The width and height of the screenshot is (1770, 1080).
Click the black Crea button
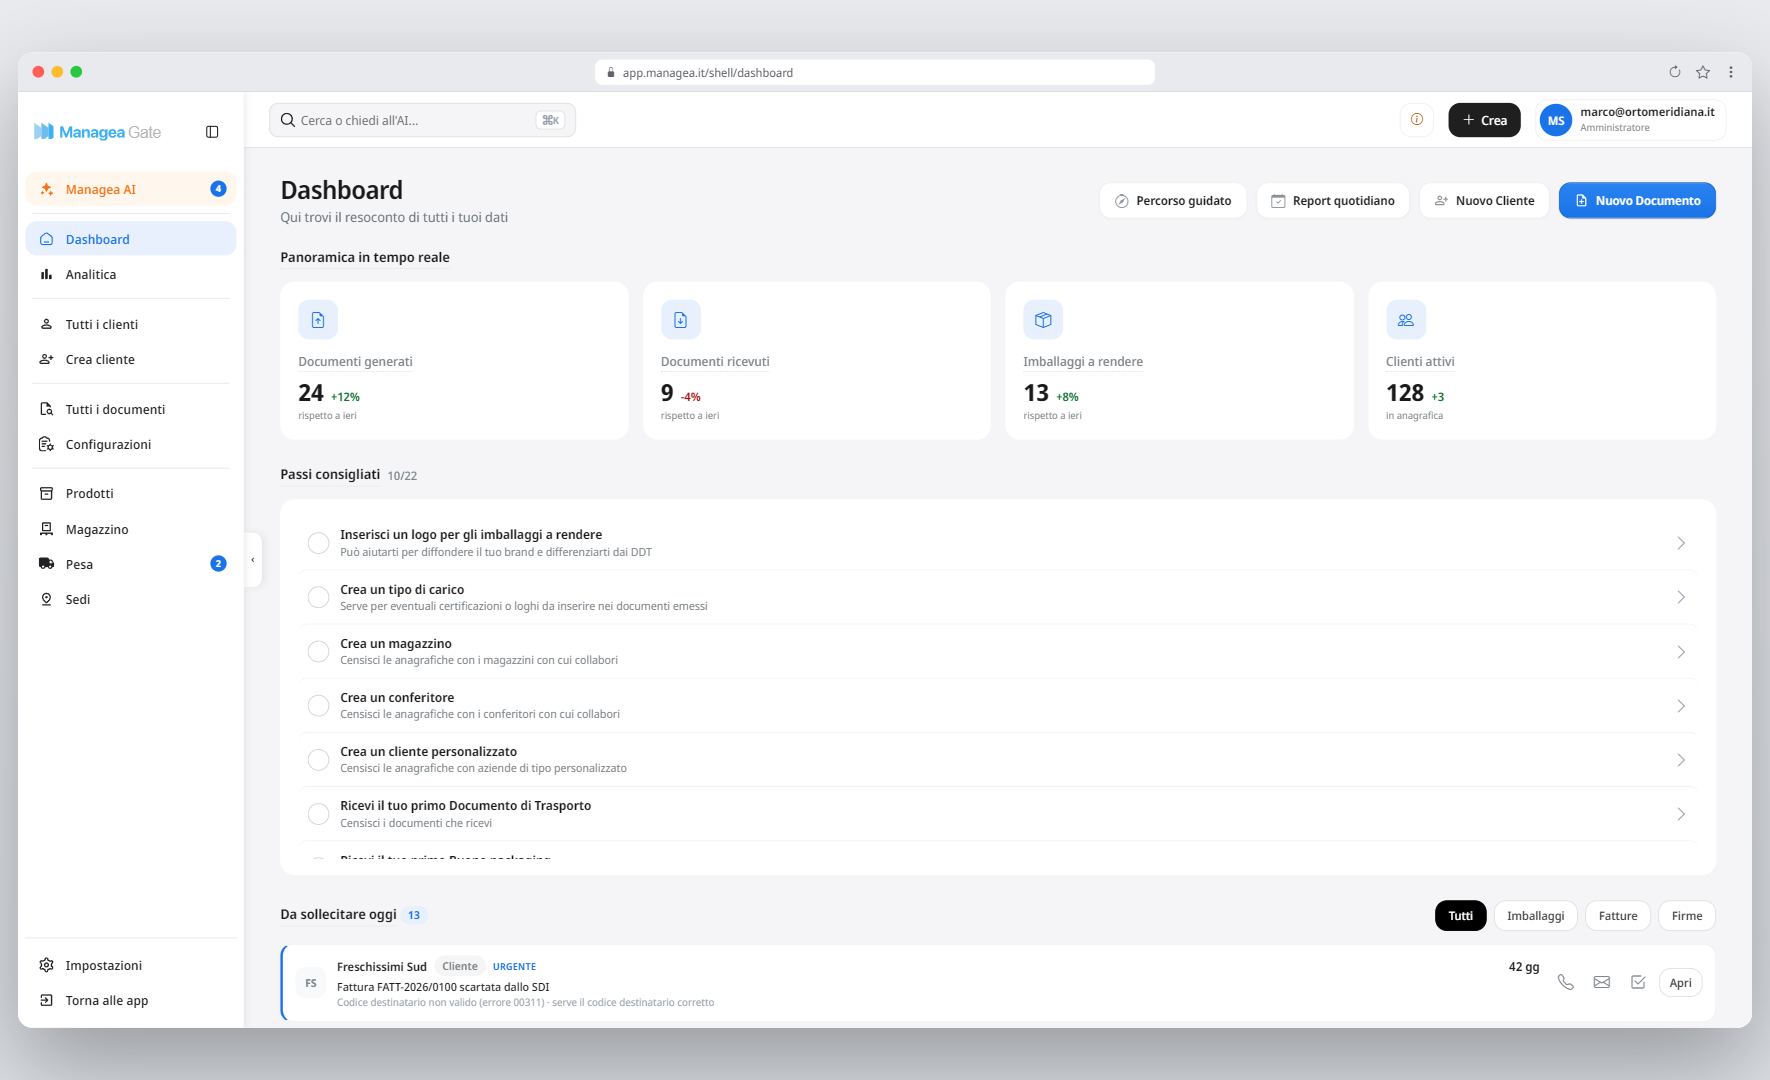click(x=1484, y=120)
